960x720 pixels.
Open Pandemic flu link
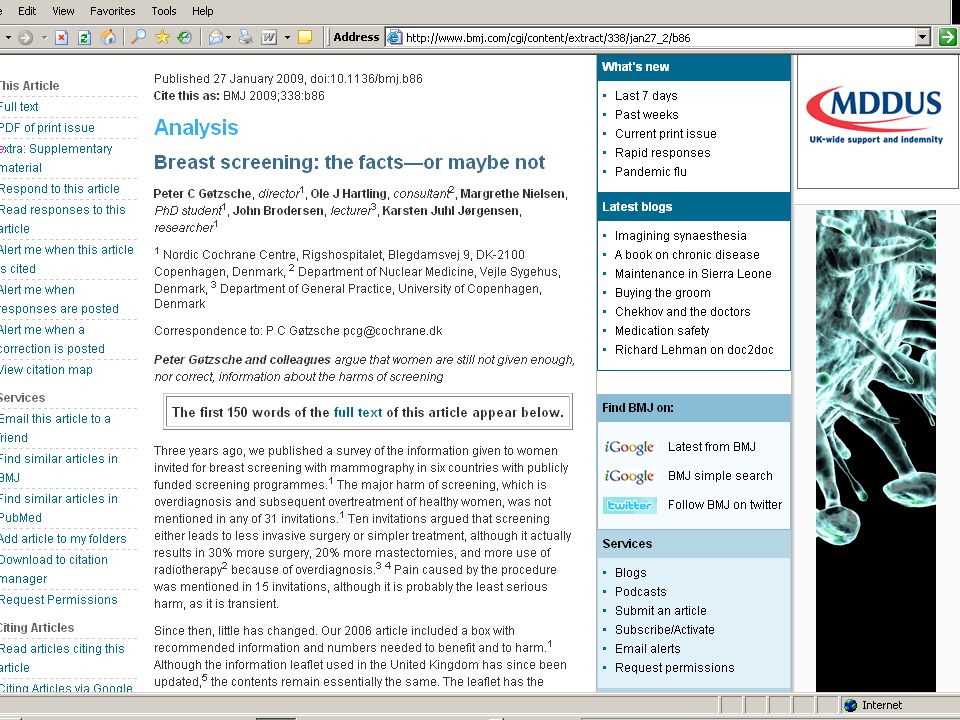click(651, 171)
